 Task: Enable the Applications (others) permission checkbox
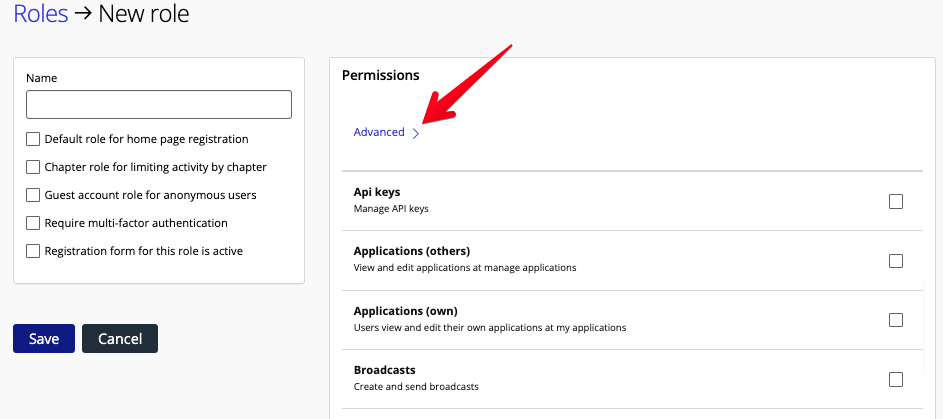coord(895,260)
